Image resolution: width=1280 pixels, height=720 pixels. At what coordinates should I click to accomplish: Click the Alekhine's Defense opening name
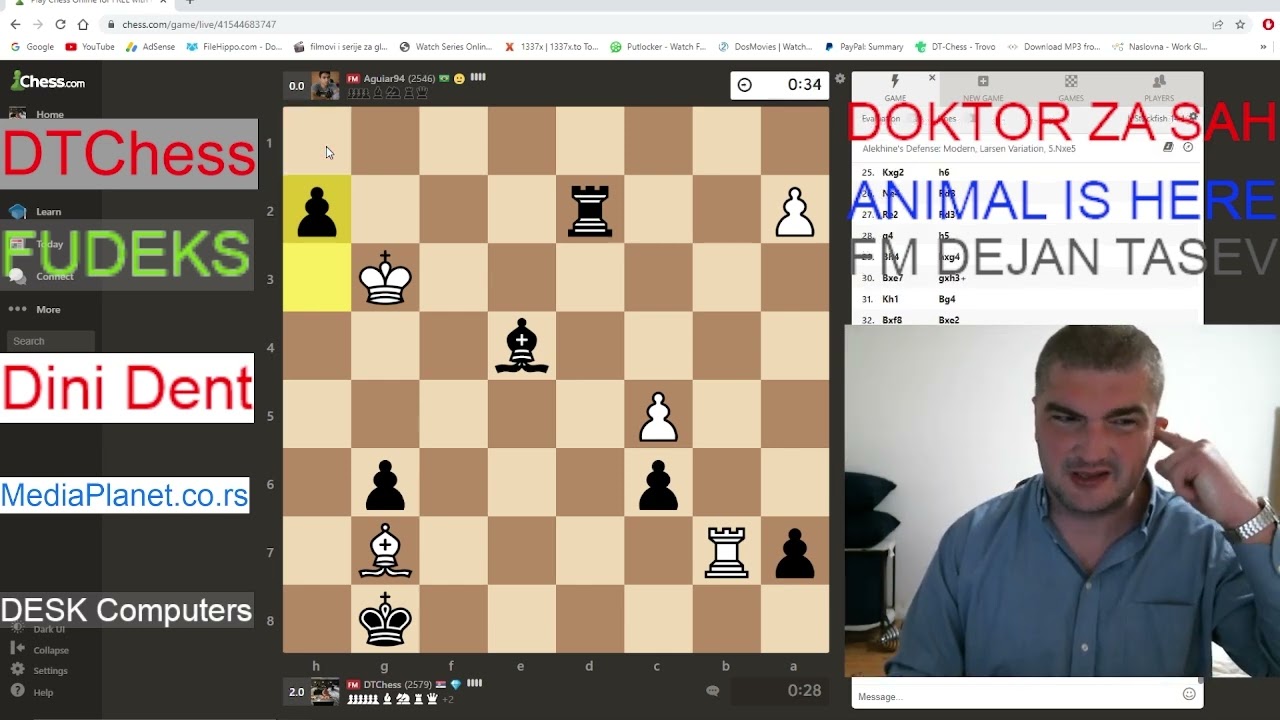tap(969, 148)
